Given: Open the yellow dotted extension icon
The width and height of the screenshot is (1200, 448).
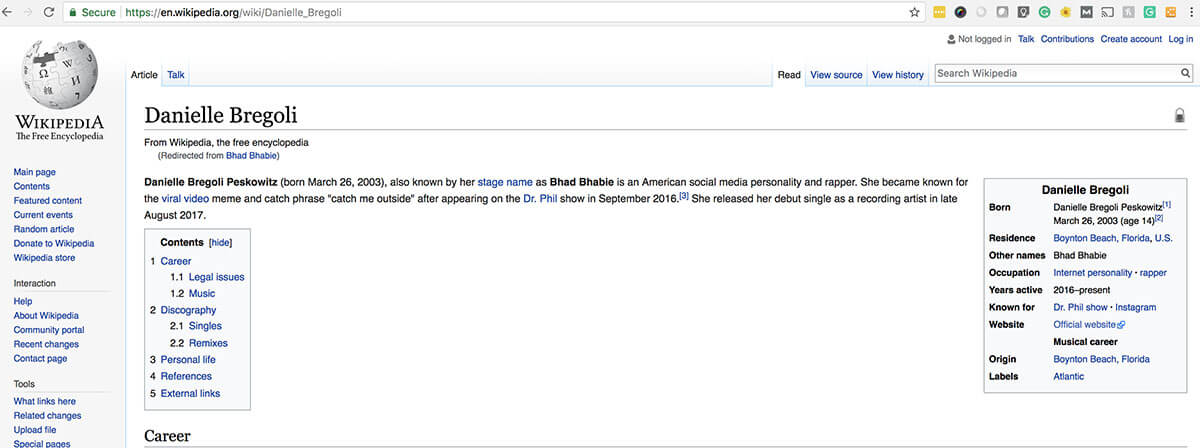Looking at the screenshot, I should 939,13.
